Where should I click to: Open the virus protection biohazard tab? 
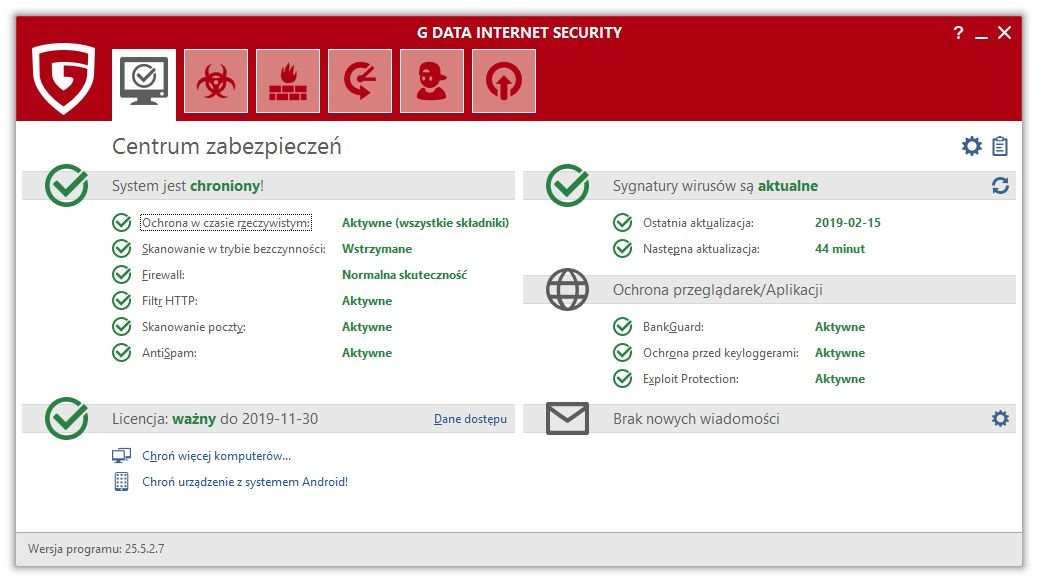point(216,81)
